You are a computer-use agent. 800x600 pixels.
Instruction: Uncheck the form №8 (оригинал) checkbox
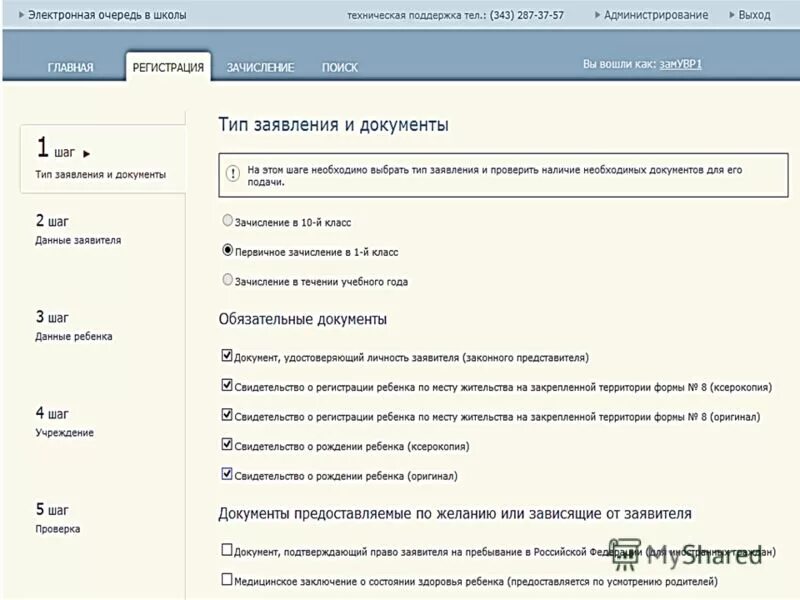(x=228, y=415)
